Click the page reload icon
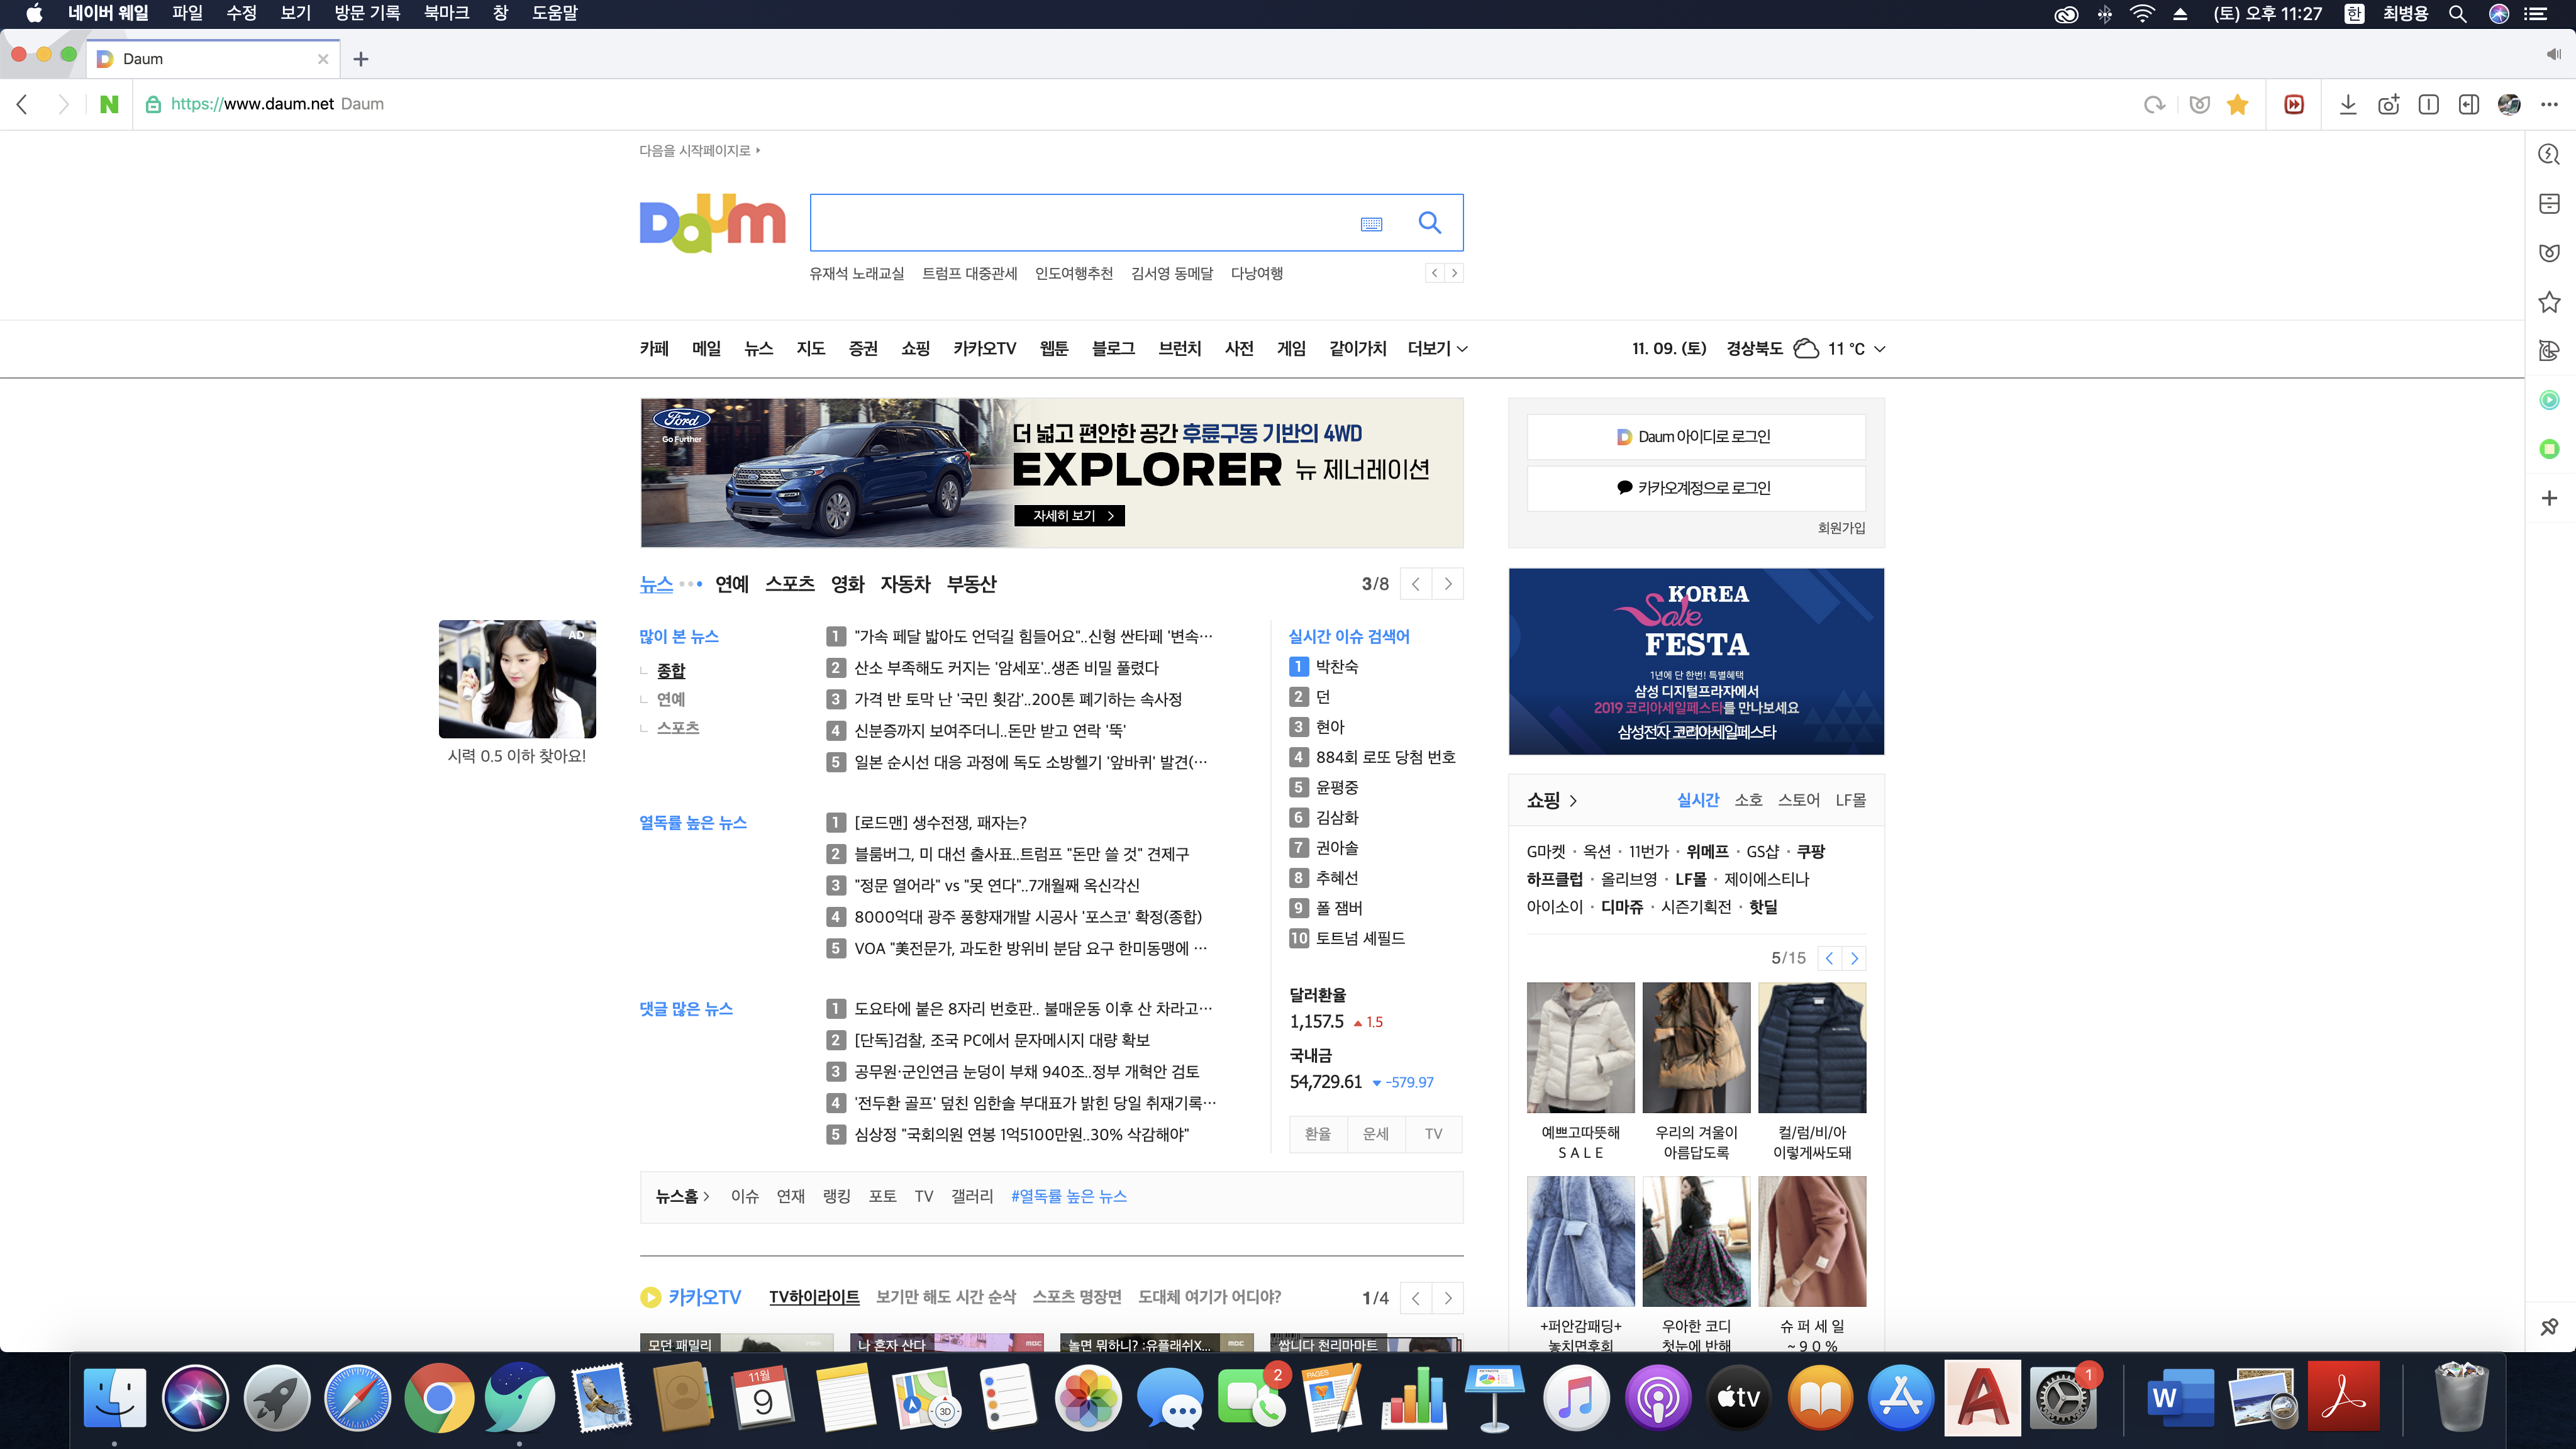 coord(2154,105)
